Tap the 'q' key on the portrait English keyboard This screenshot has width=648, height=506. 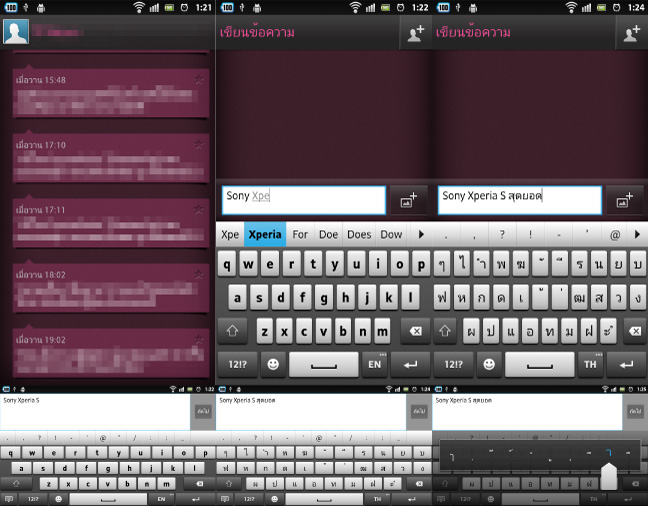pos(227,264)
